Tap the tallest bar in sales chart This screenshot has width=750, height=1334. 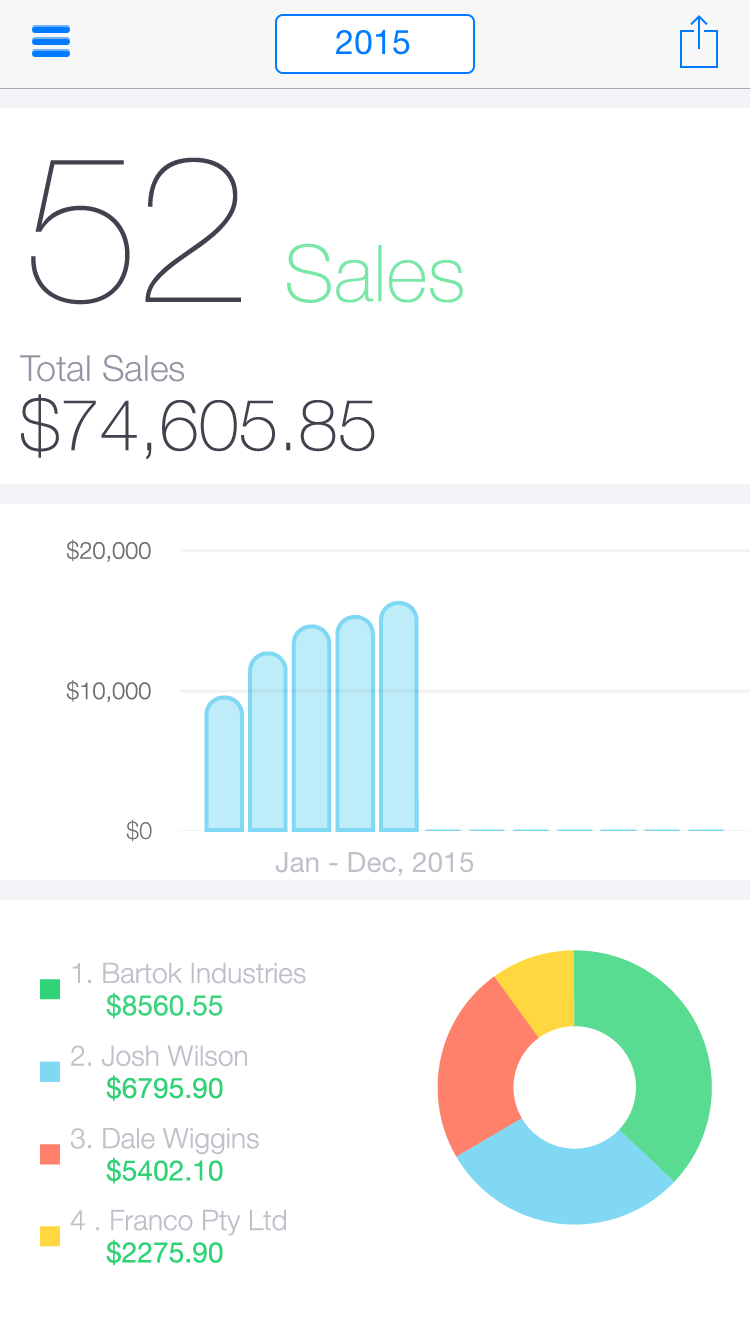399,718
